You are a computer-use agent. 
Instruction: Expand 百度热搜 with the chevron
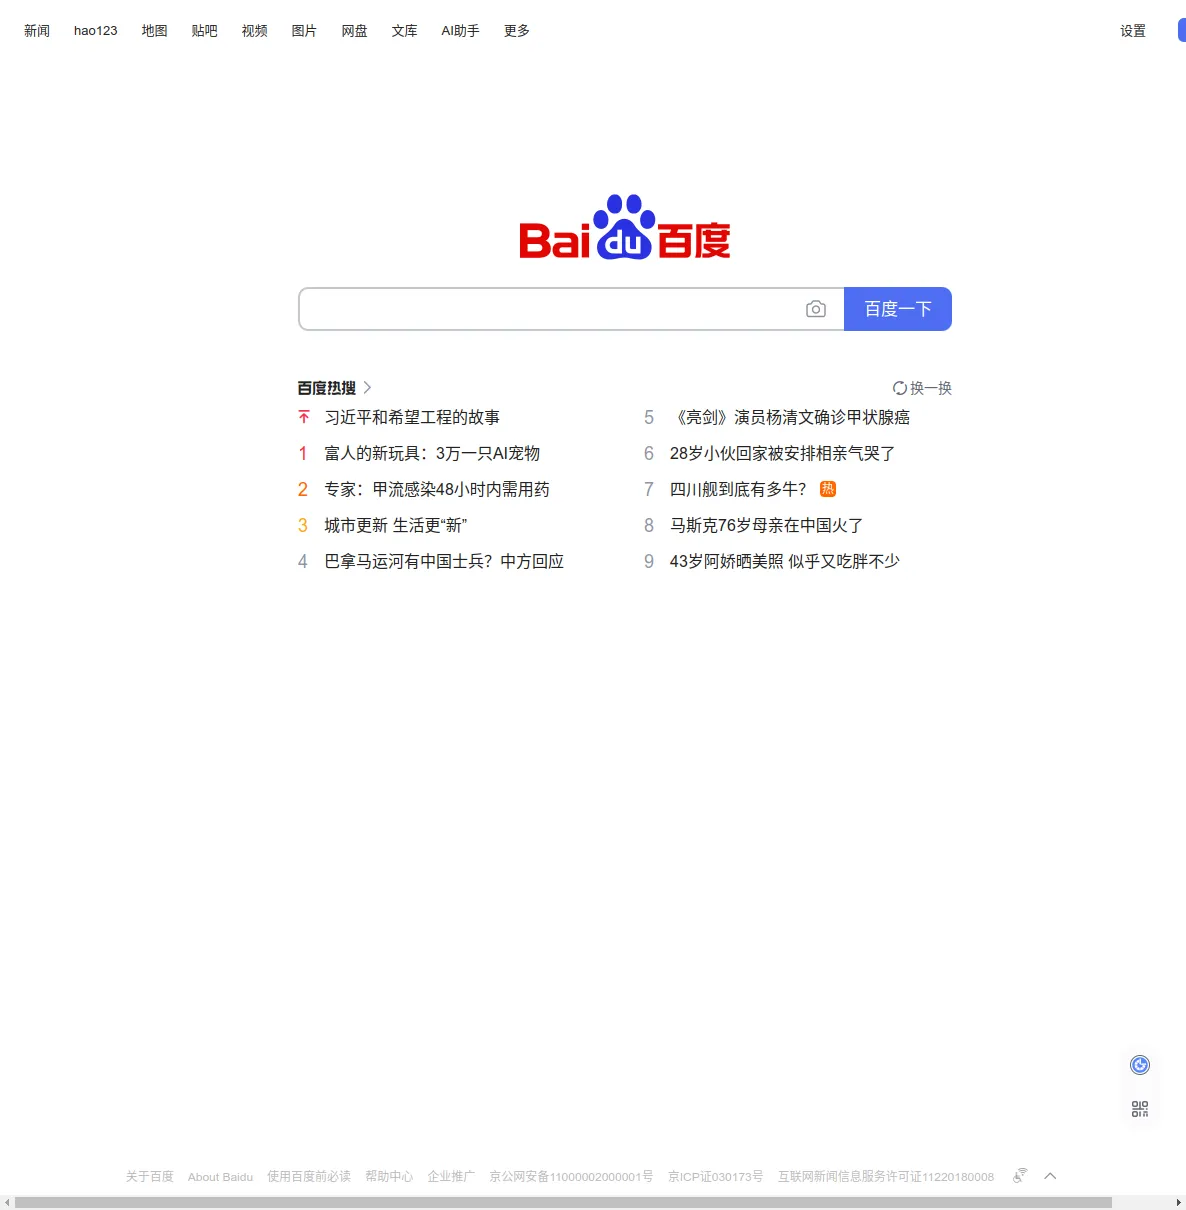tap(367, 387)
